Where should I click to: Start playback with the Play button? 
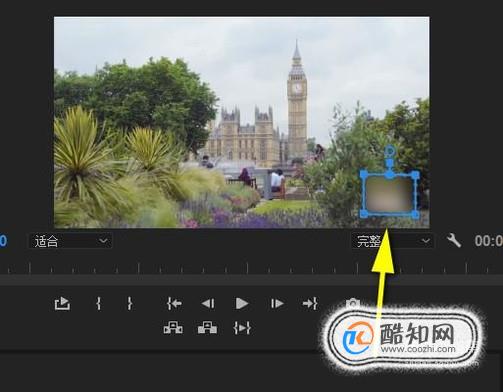pos(242,304)
